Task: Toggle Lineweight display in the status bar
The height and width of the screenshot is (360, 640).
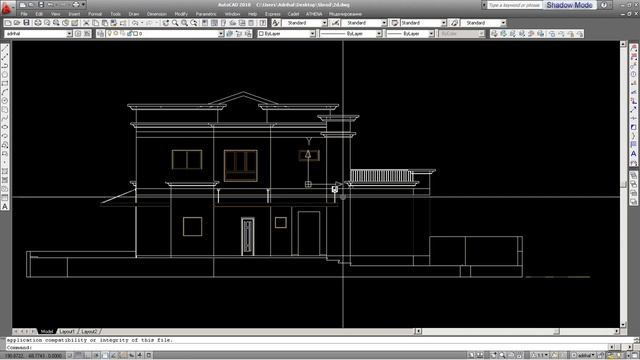Action: tap(140, 356)
